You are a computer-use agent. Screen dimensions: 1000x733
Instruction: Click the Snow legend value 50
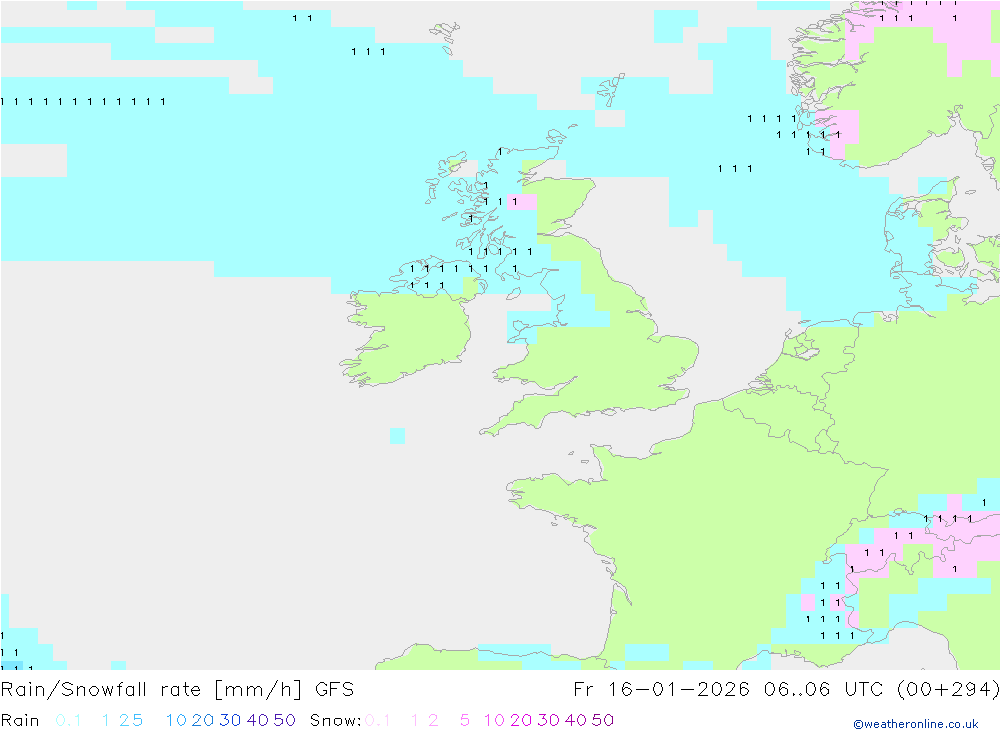point(603,720)
